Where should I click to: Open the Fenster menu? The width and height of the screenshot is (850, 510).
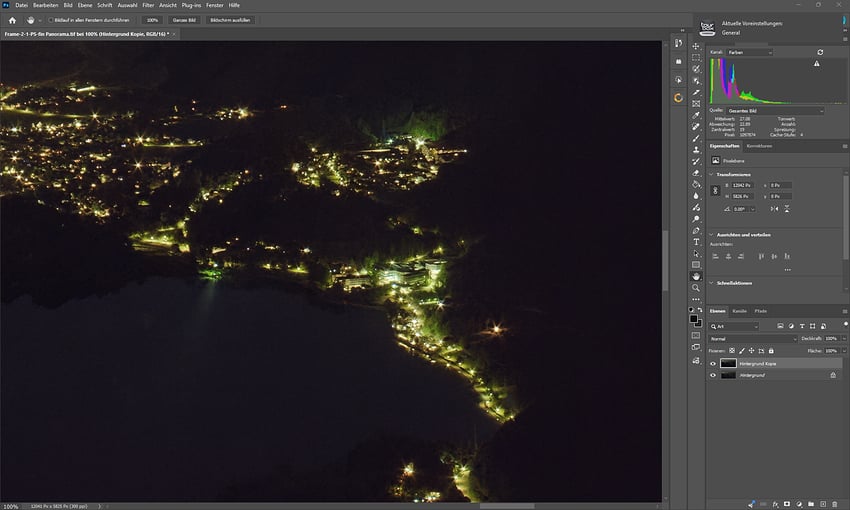click(x=215, y=5)
